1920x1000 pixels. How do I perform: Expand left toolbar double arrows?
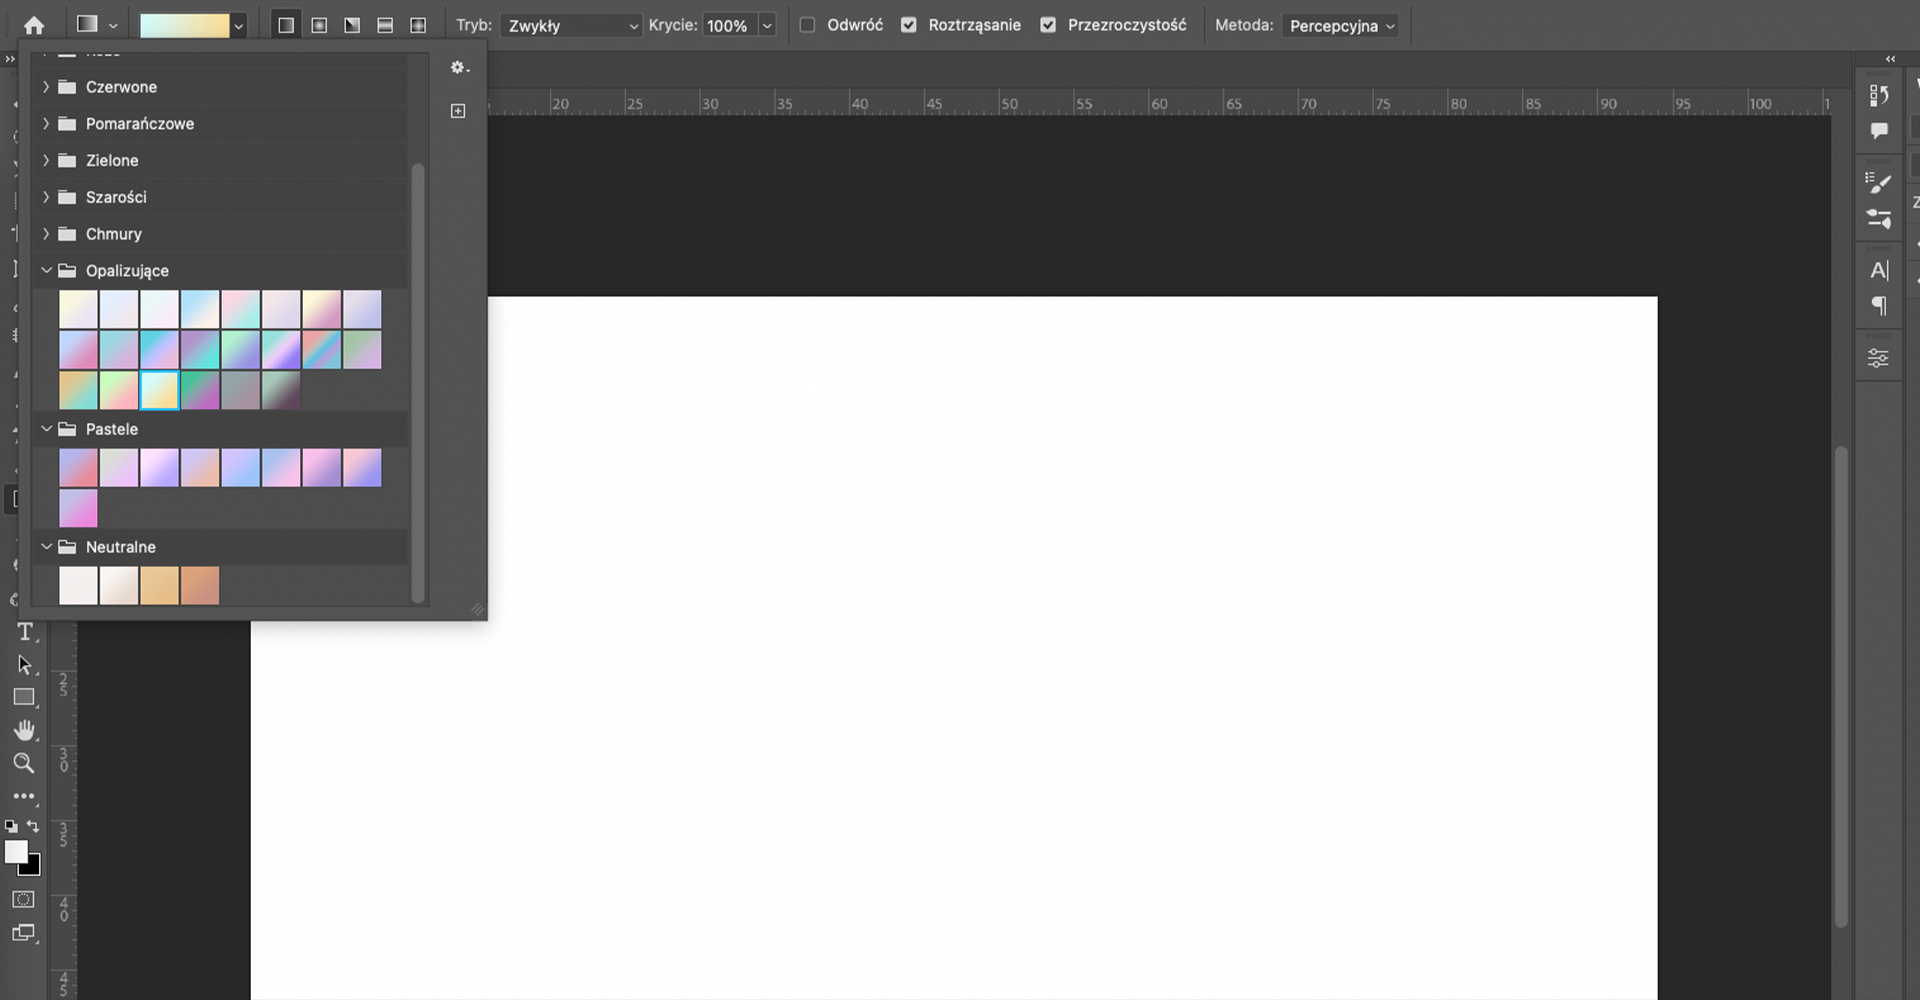[10, 59]
